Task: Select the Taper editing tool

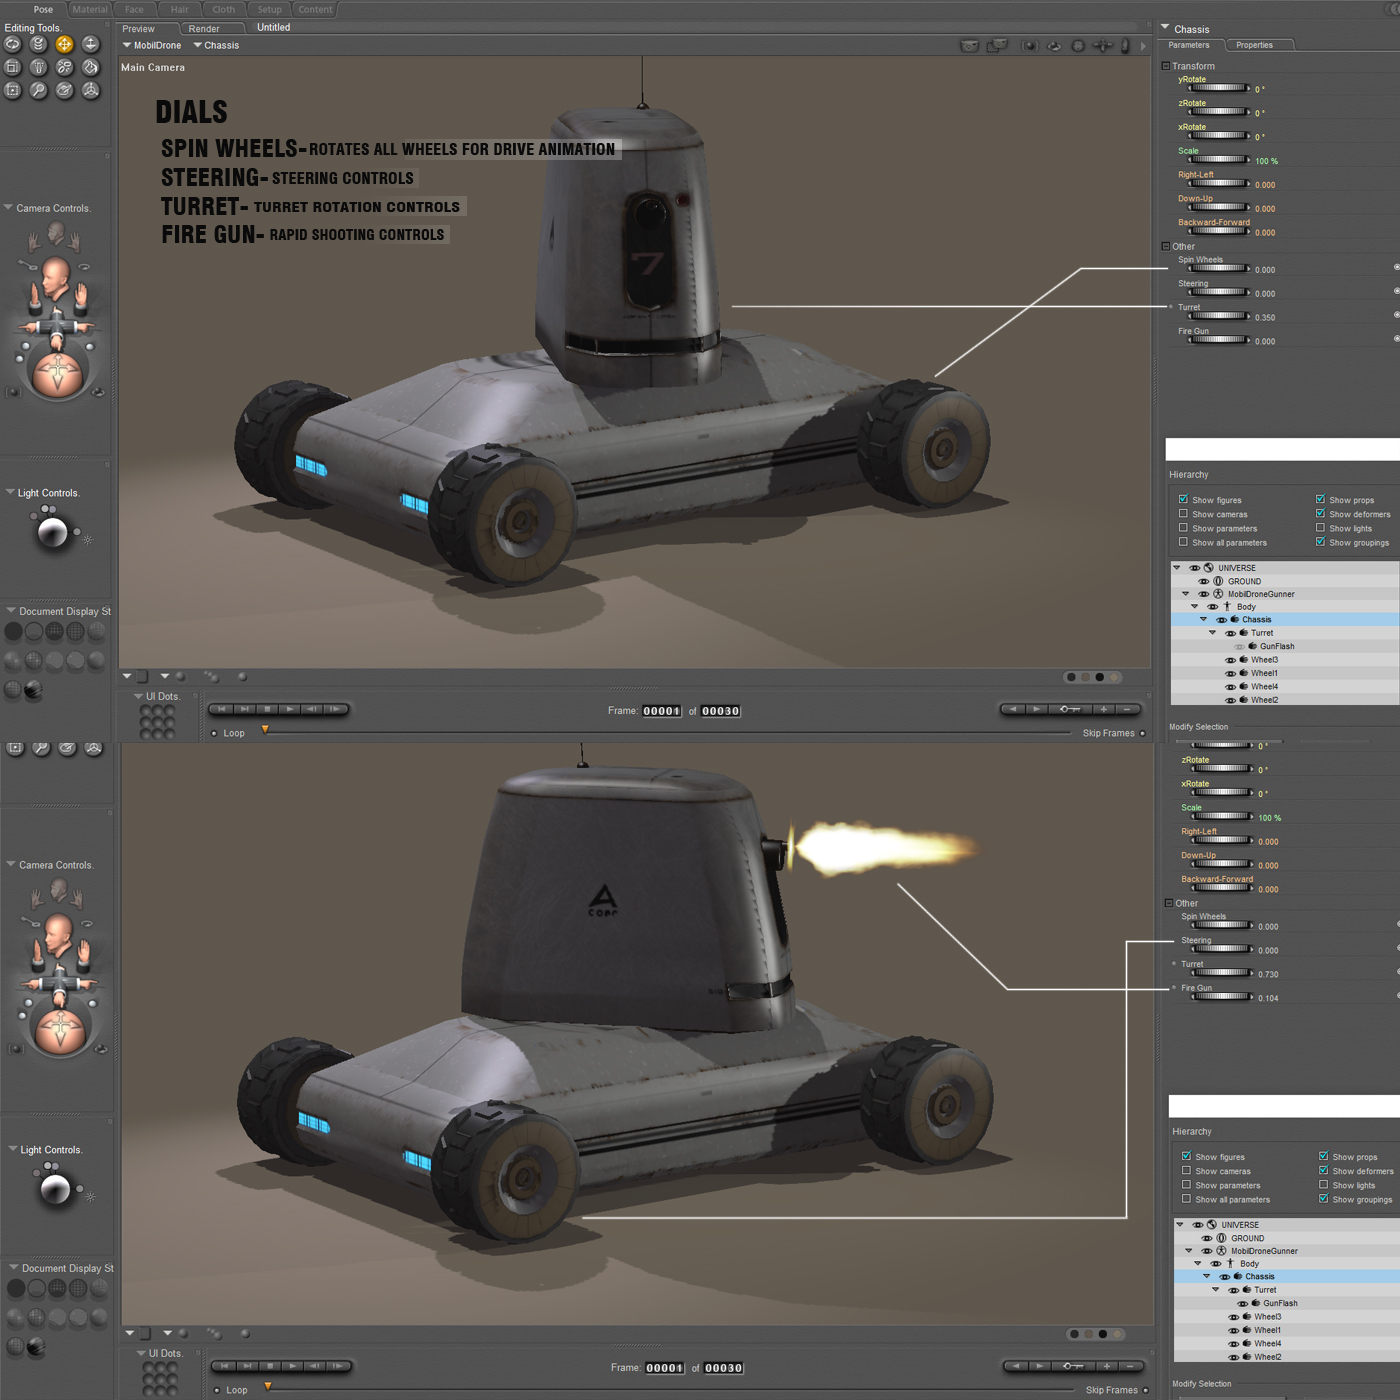Action: point(38,67)
